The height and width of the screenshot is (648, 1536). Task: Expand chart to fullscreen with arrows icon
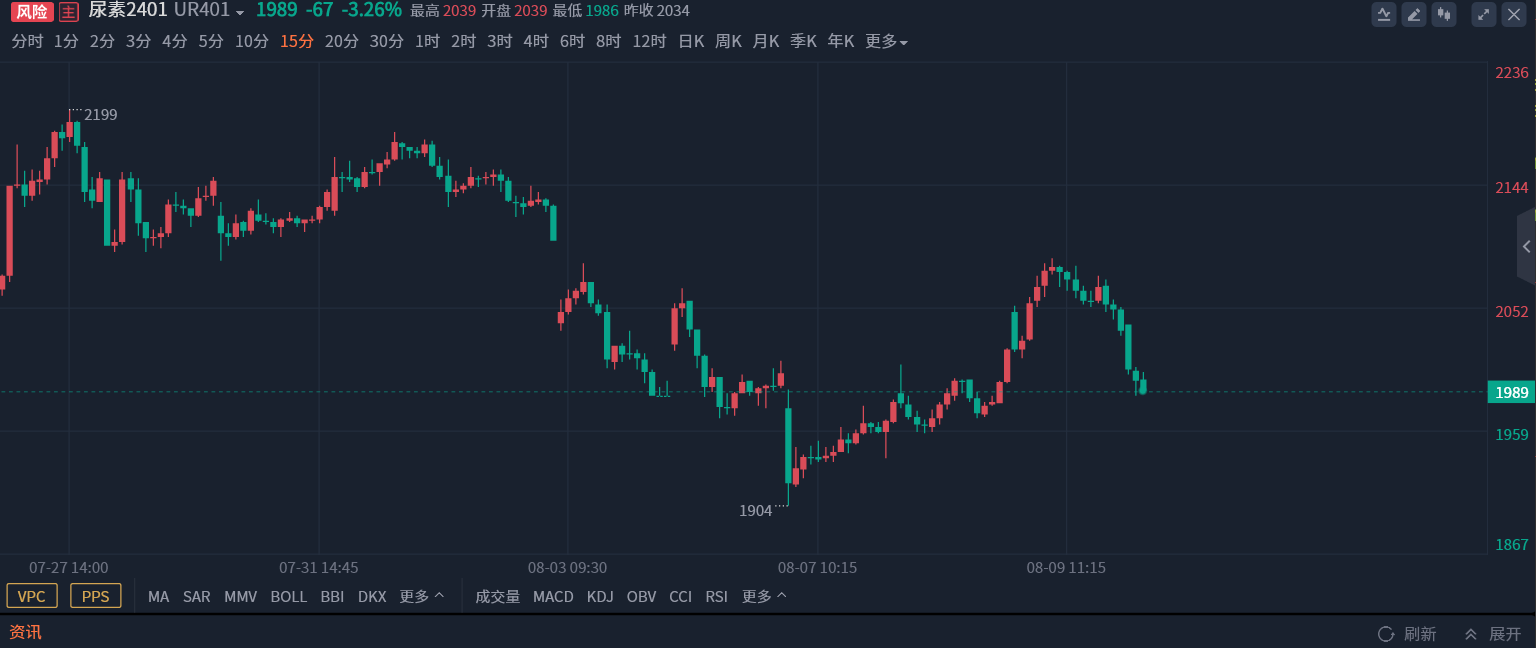[x=1484, y=14]
